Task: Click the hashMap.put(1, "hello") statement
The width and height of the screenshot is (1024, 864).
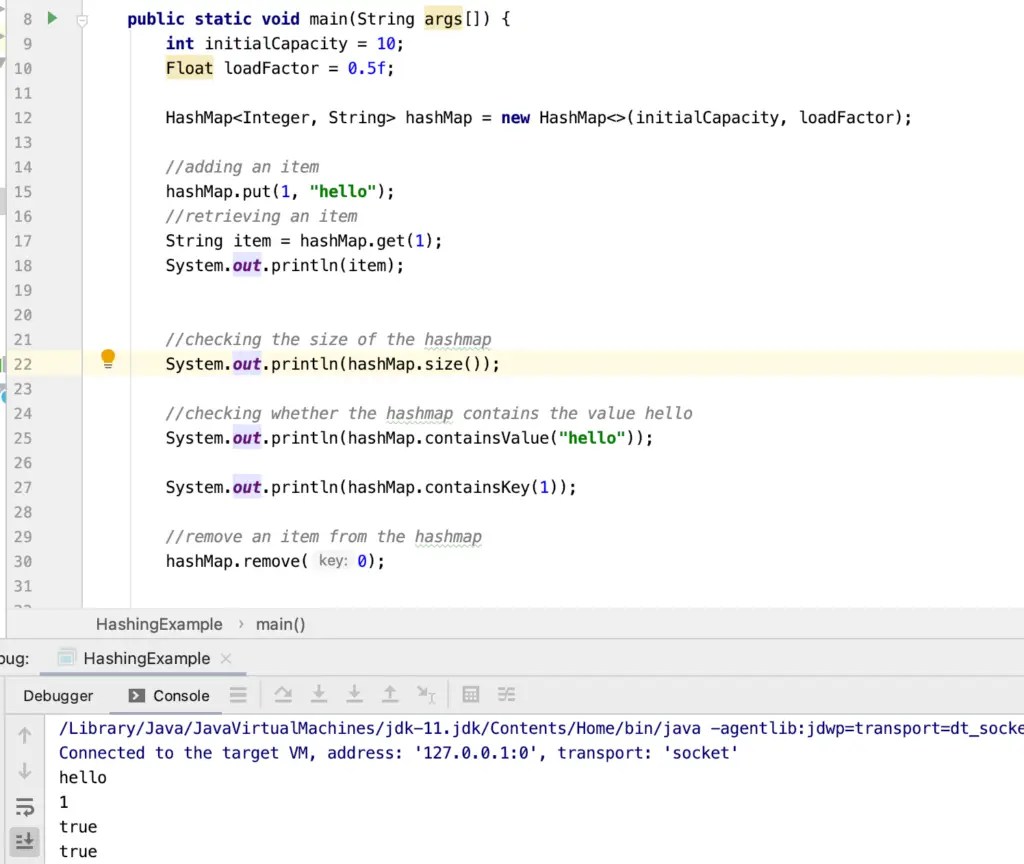Action: (280, 191)
